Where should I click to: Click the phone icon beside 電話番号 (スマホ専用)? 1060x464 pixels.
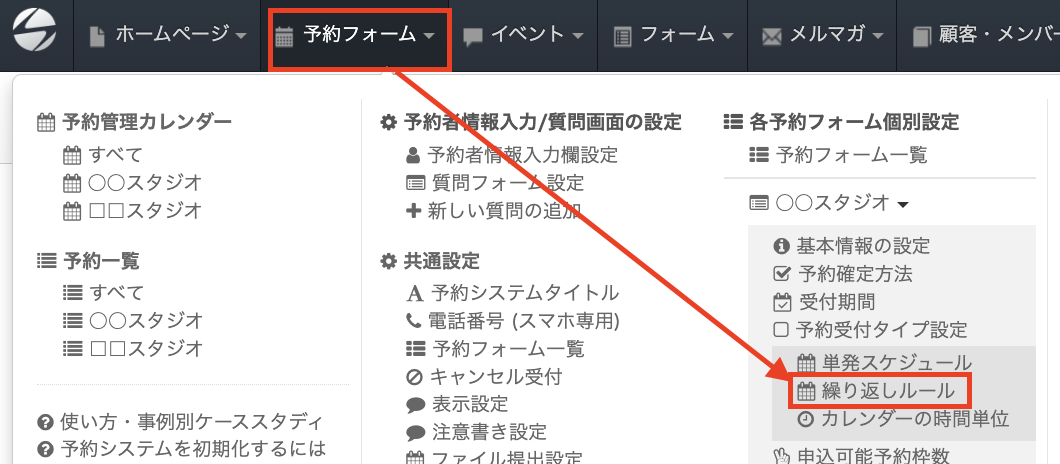tap(414, 322)
